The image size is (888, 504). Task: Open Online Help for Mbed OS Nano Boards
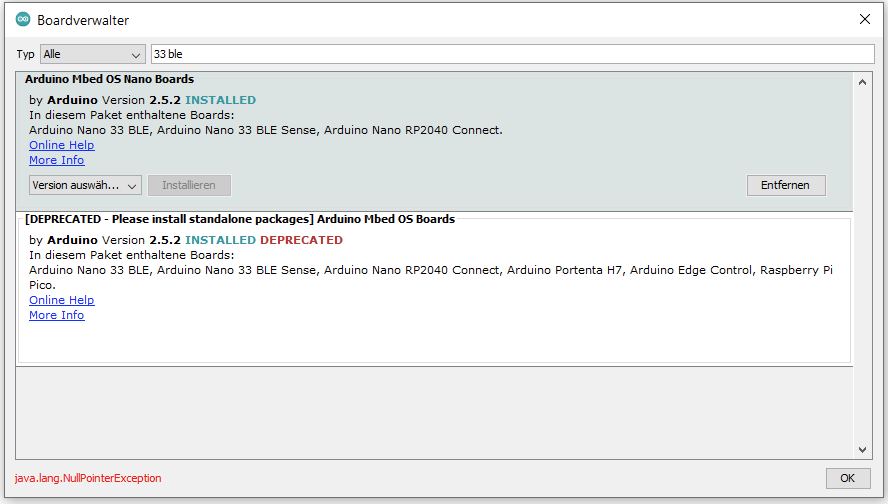coord(62,145)
